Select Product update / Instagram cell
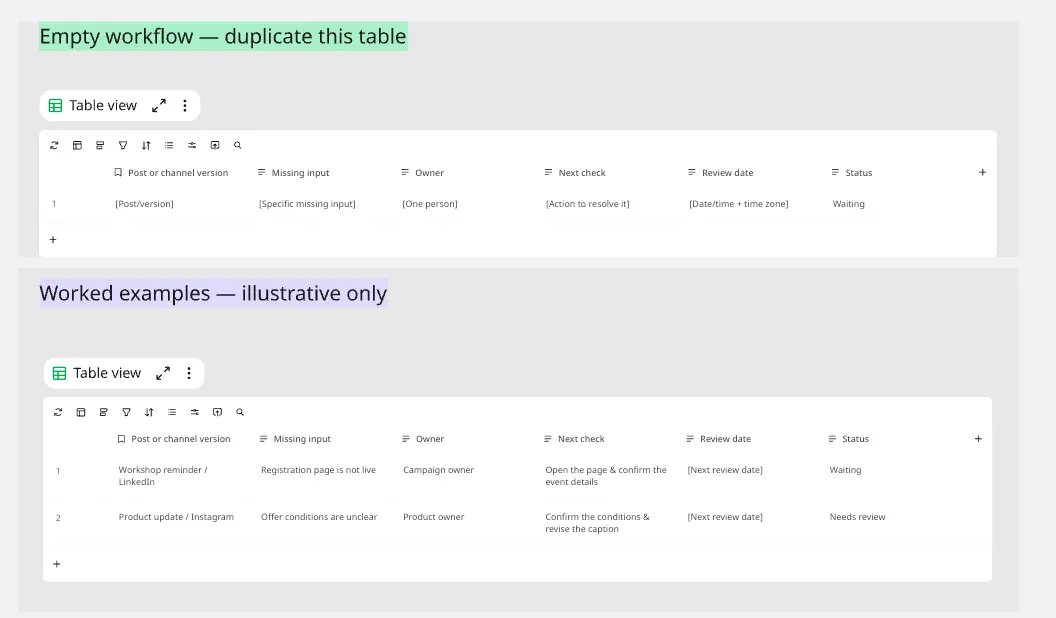This screenshot has width=1056, height=618. point(176,517)
